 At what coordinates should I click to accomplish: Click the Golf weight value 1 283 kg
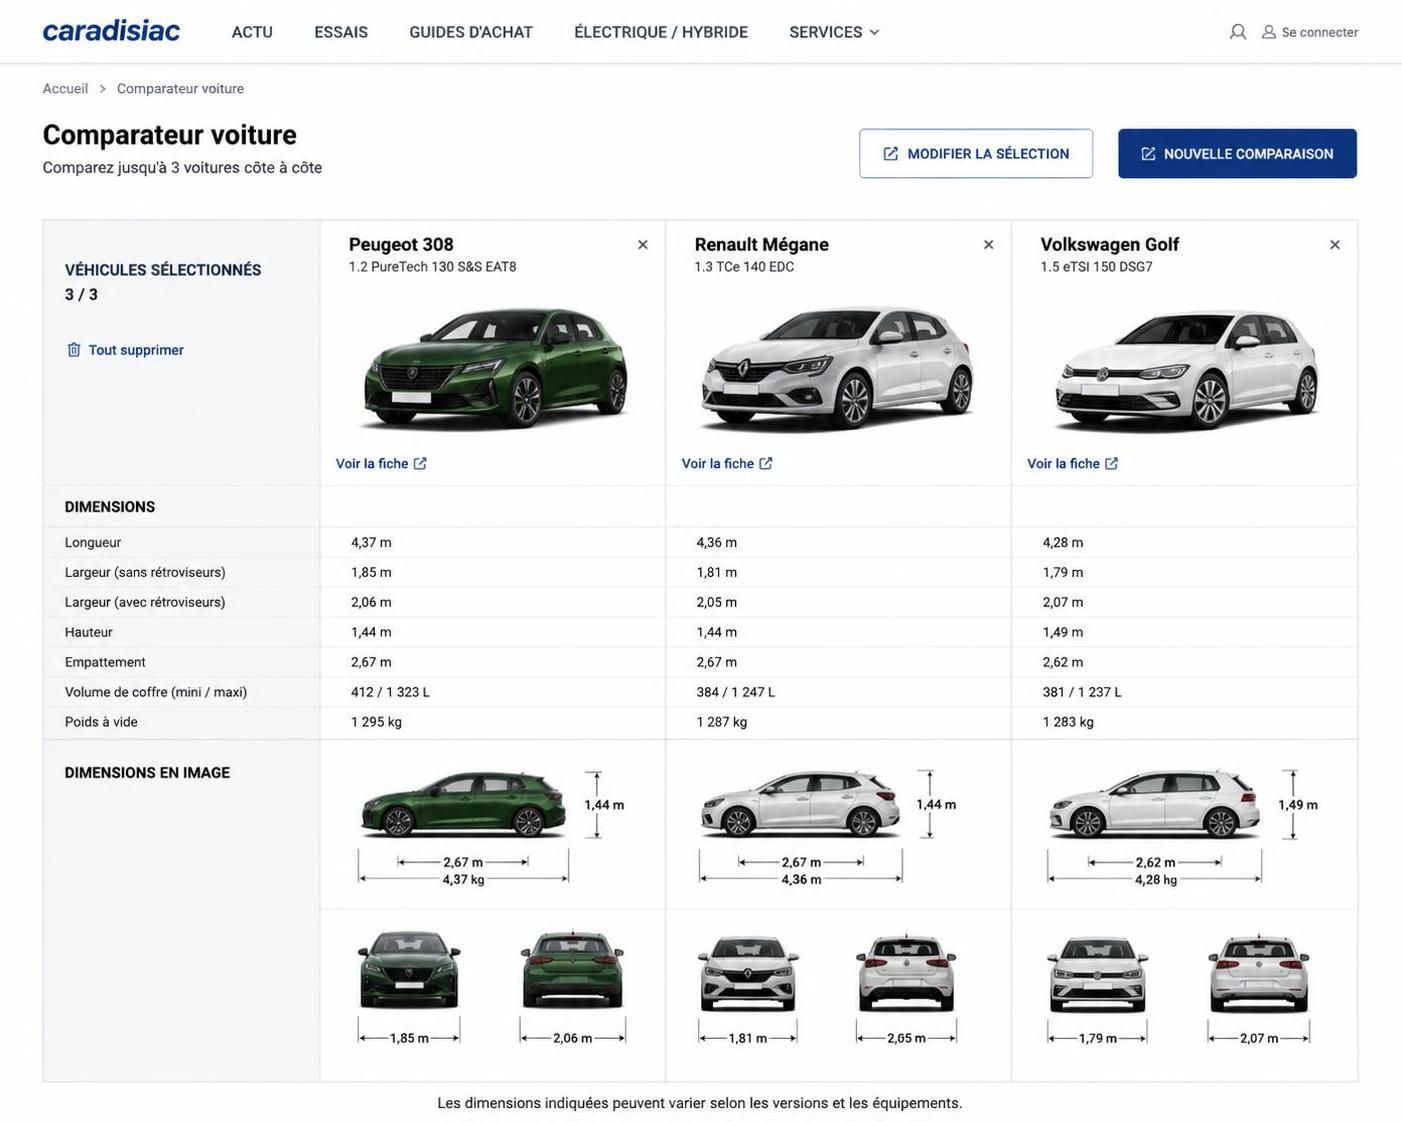(x=1068, y=723)
